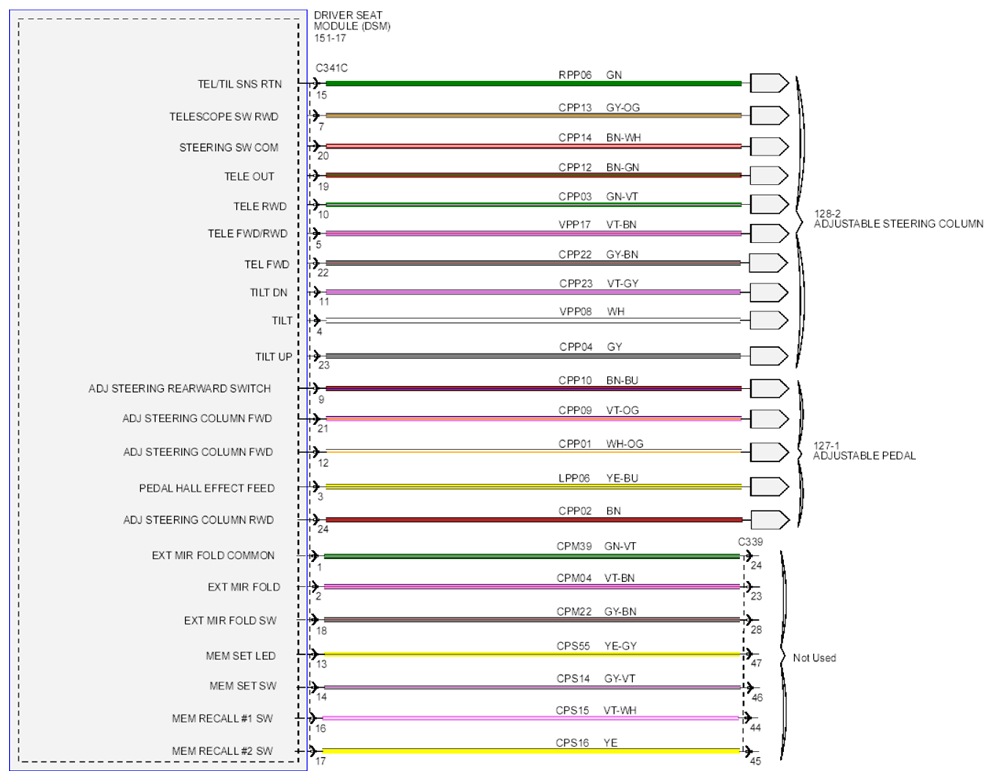Image resolution: width=993 pixels, height=780 pixels.
Task: Click the TILT DN signal label
Action: 269,292
